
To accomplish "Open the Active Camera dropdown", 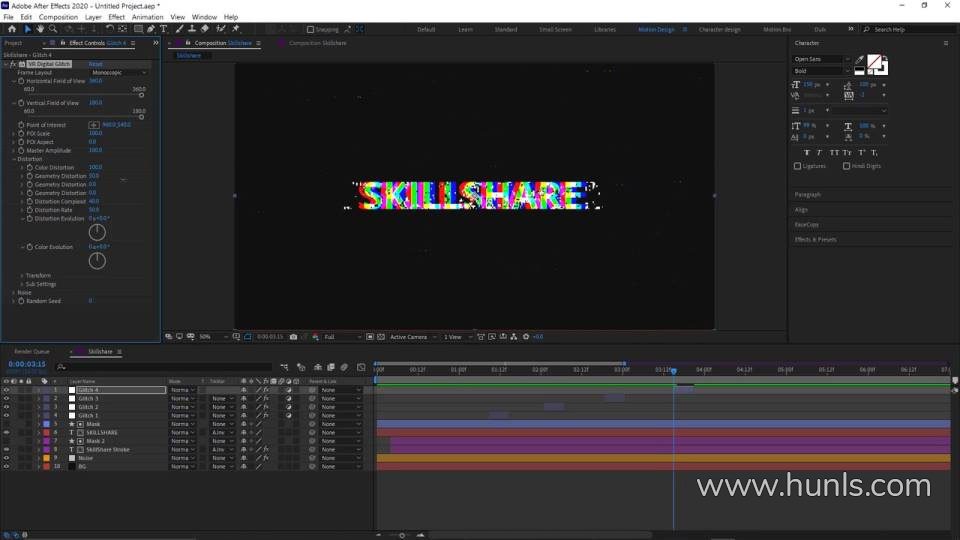I will (x=413, y=337).
